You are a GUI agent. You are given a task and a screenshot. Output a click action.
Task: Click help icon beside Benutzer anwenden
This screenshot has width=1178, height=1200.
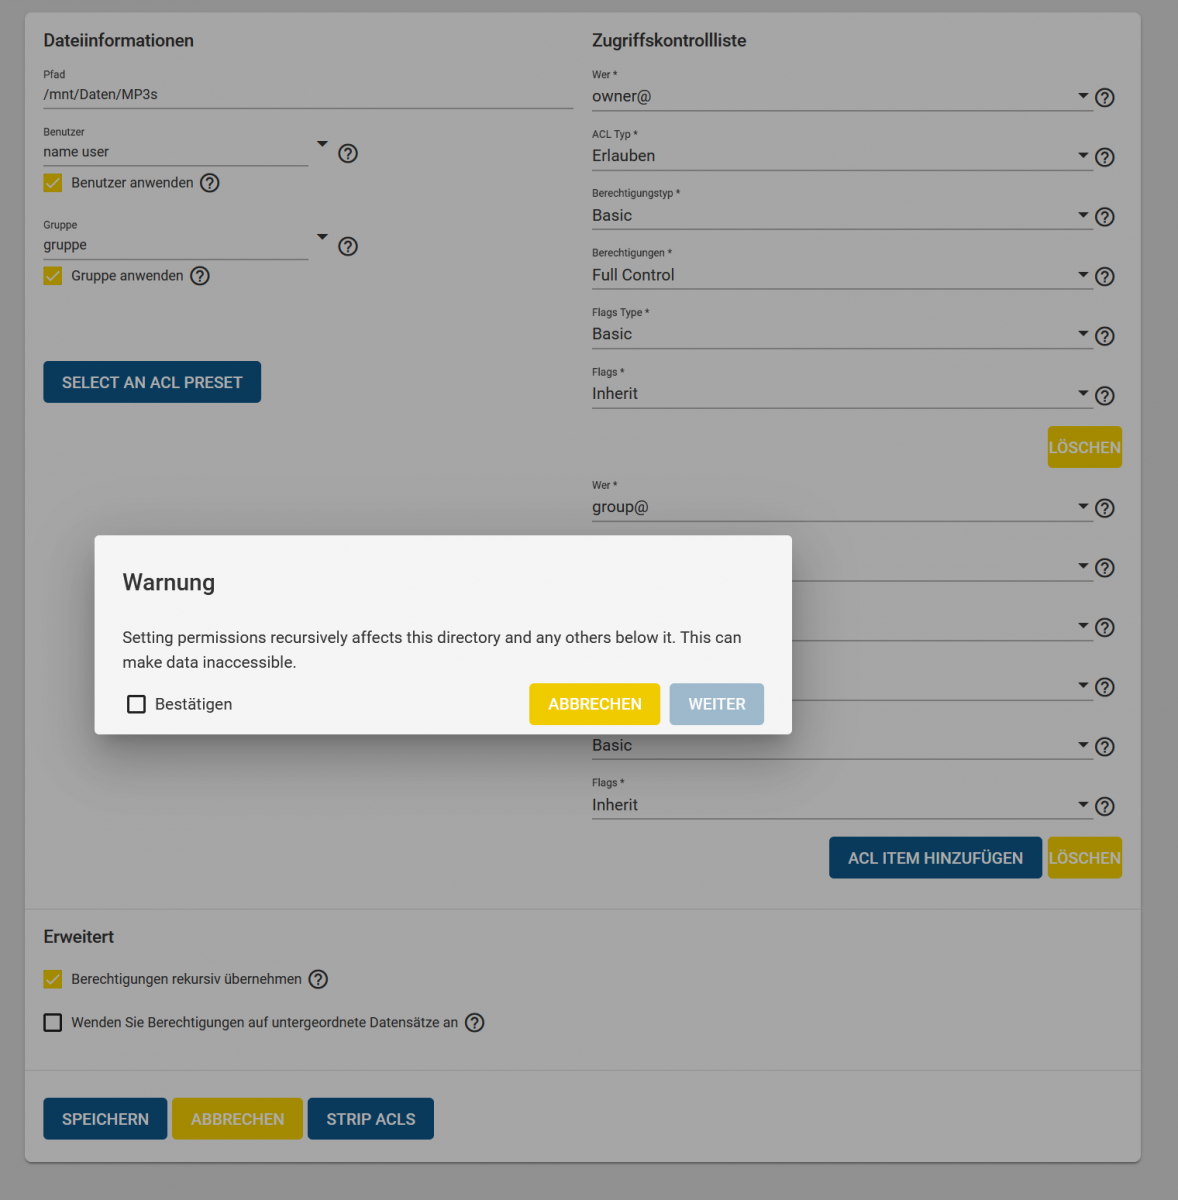pos(210,183)
